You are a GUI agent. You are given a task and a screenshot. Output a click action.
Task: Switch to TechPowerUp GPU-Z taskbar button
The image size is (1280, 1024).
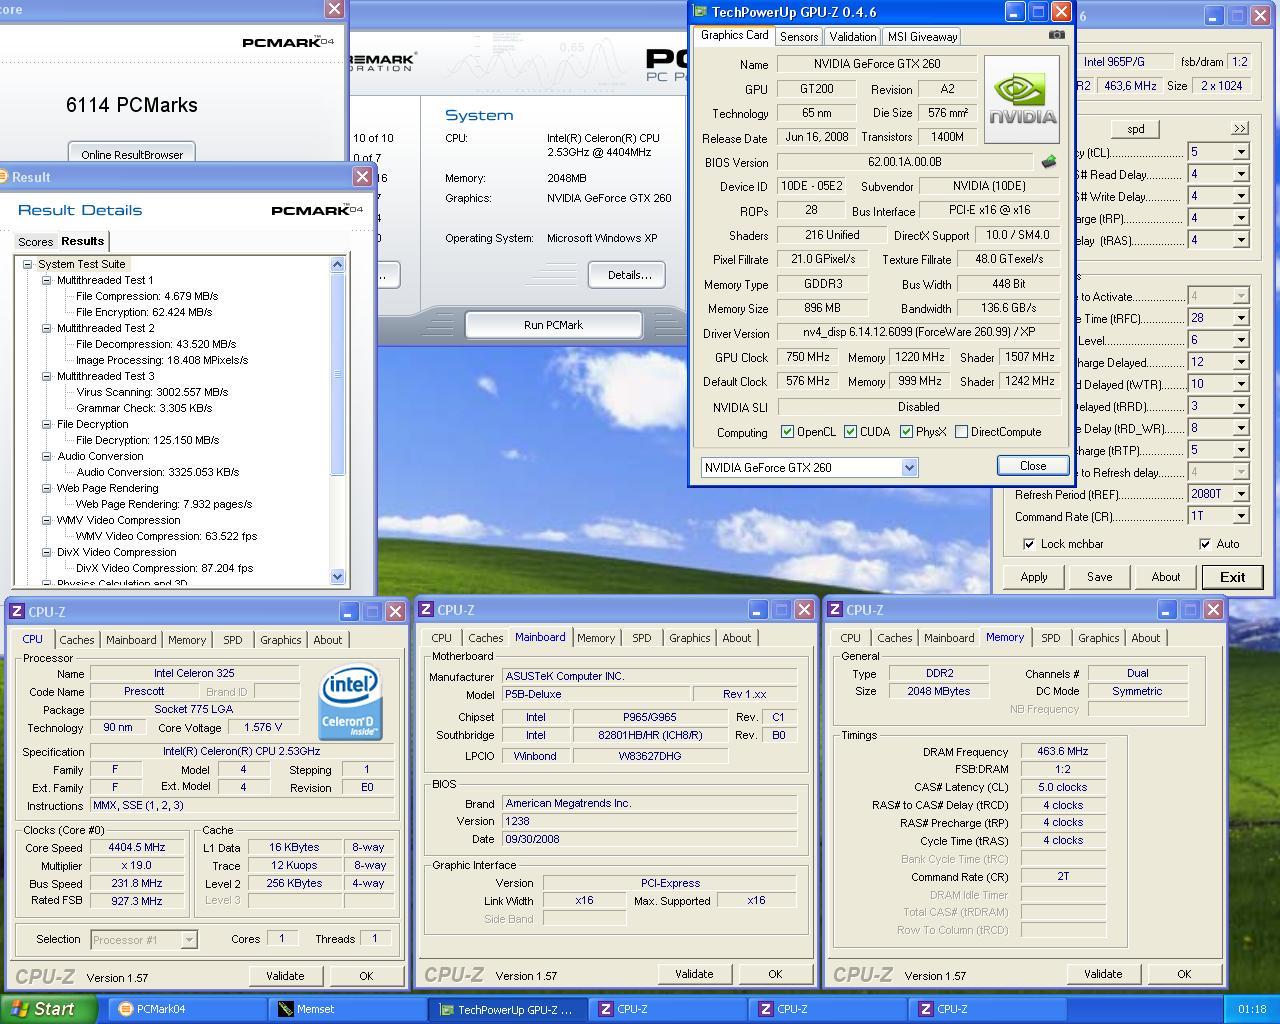click(508, 1010)
